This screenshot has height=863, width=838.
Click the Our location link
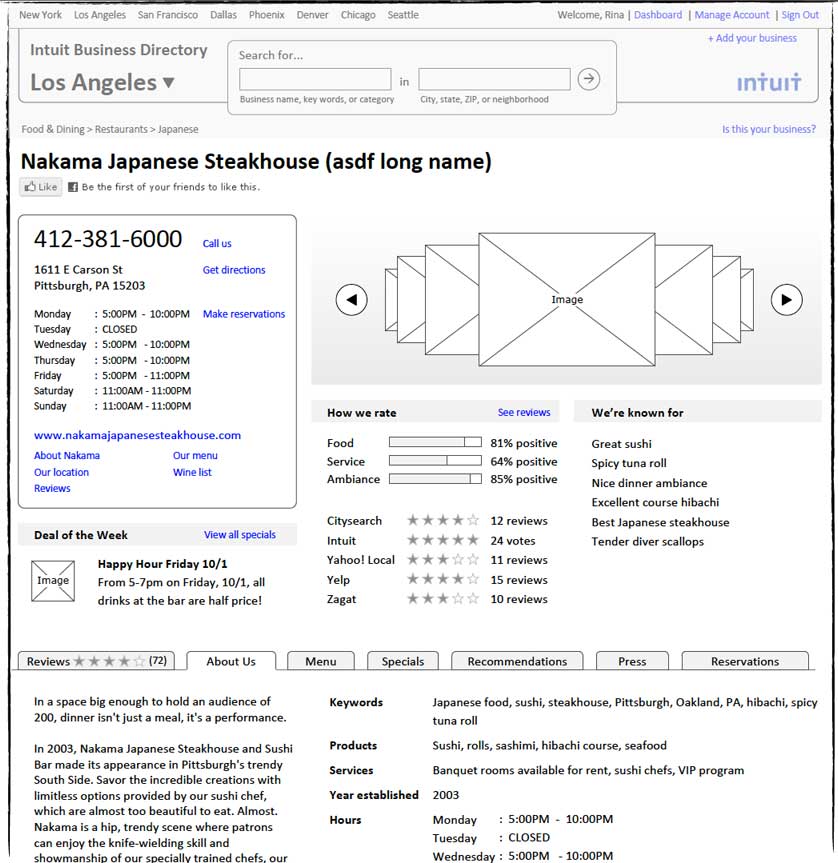(x=61, y=472)
